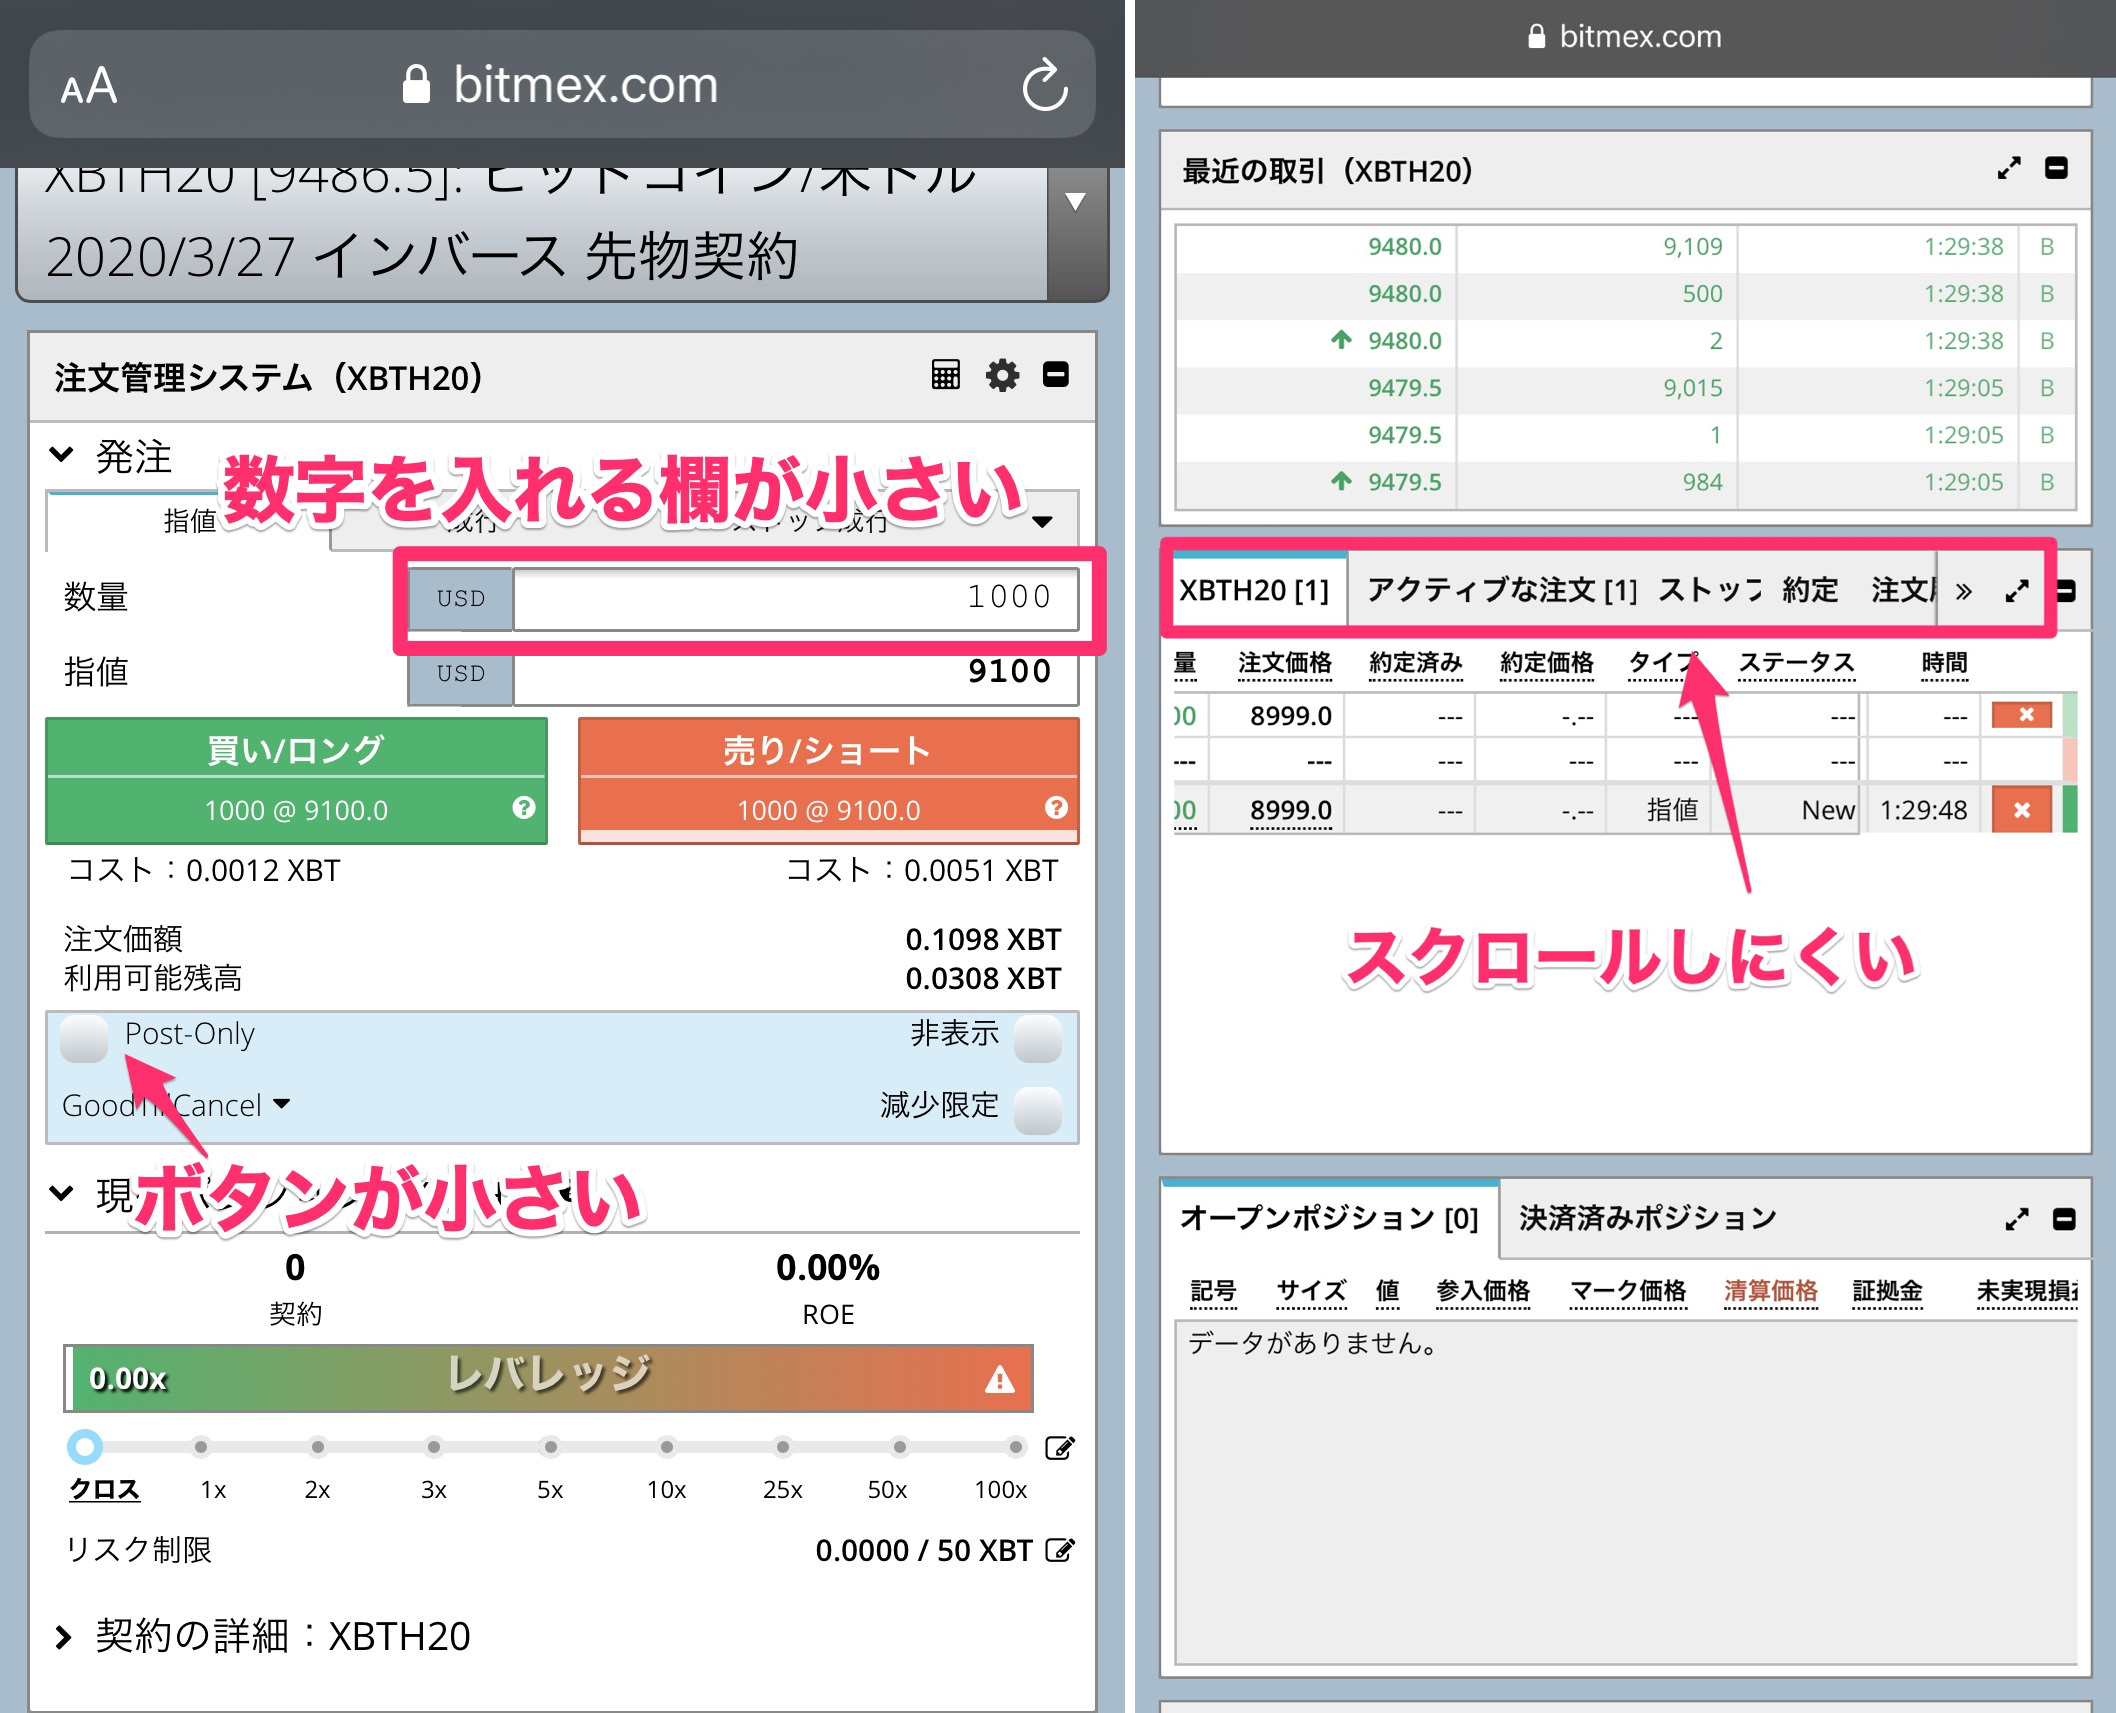Expand the recent trades panel fullscreen
Image resolution: width=2116 pixels, height=1713 pixels.
click(2008, 168)
